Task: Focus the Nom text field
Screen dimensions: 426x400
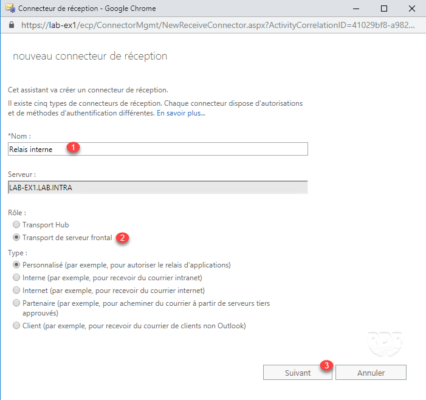Action: 158,149
